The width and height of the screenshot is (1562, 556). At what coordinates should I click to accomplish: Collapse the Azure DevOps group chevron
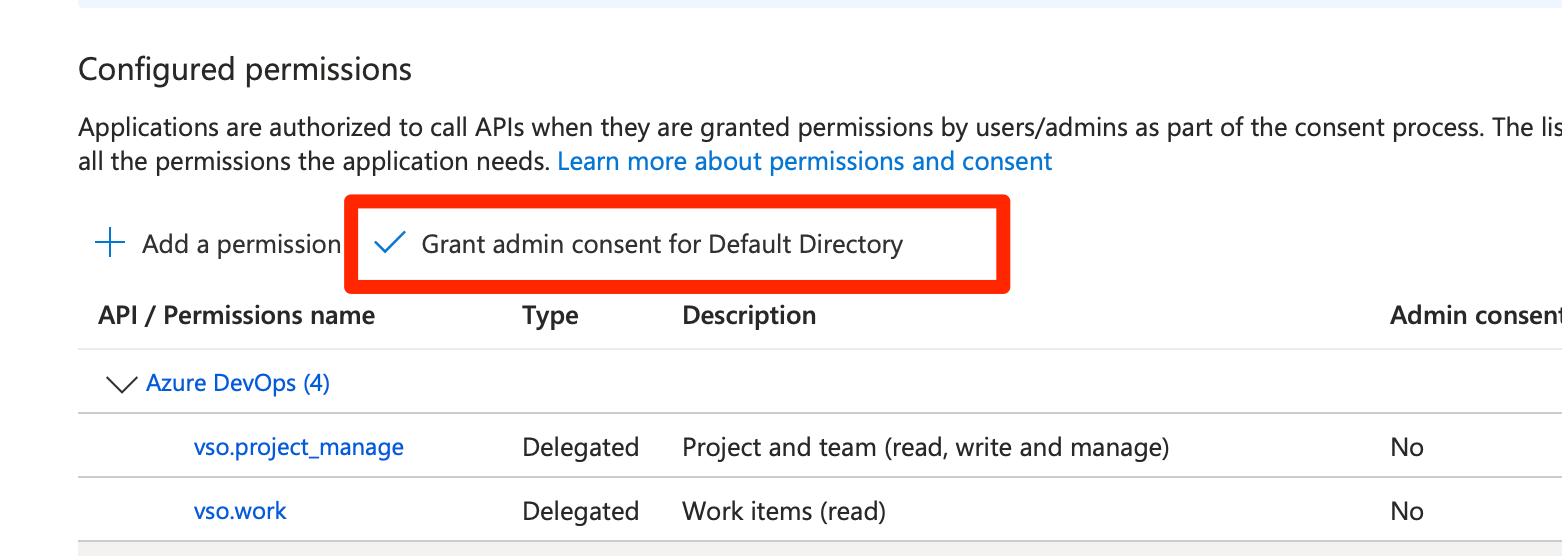pos(122,383)
